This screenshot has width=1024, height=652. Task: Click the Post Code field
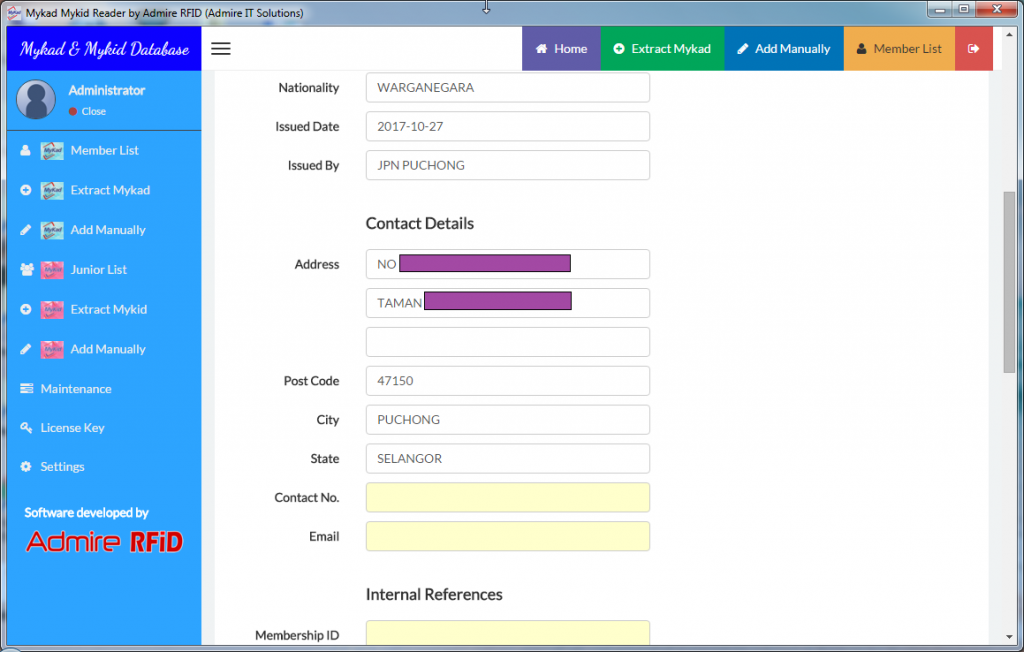(x=507, y=381)
